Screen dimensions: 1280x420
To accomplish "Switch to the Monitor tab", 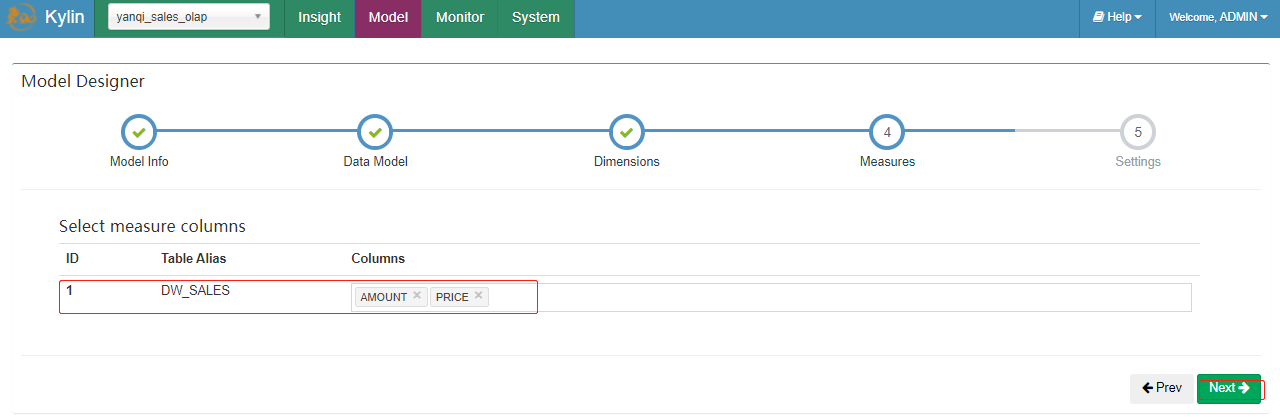I will 460,18.
